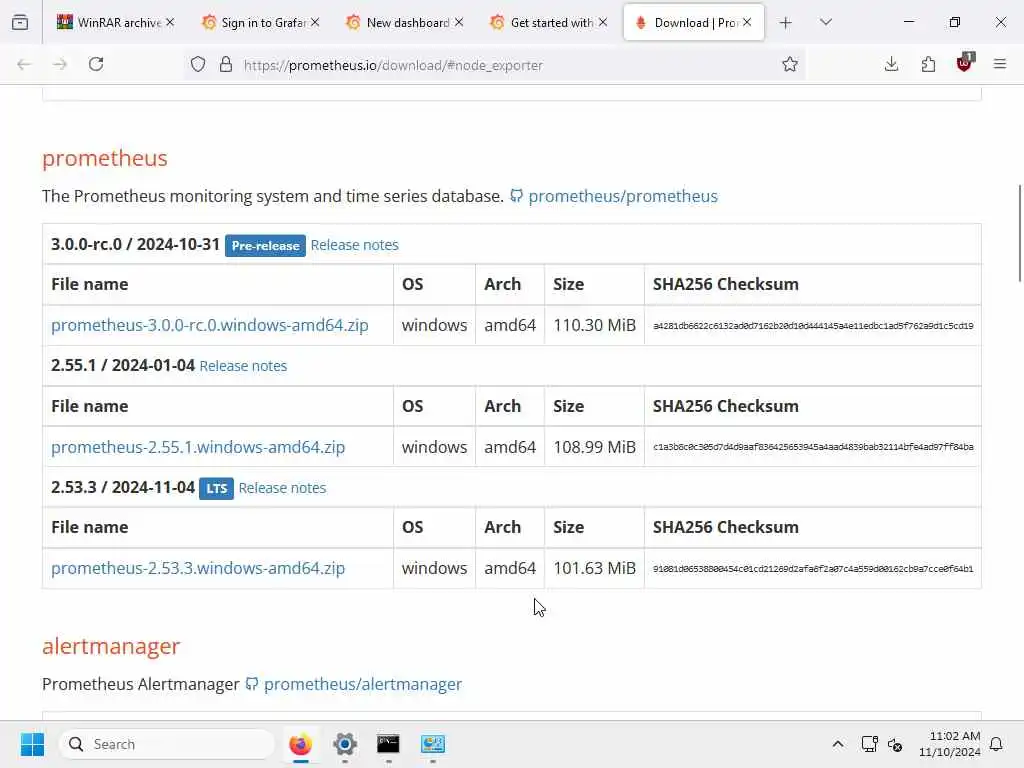Show hidden system tray icons
This screenshot has height=768, width=1024.
(838, 744)
